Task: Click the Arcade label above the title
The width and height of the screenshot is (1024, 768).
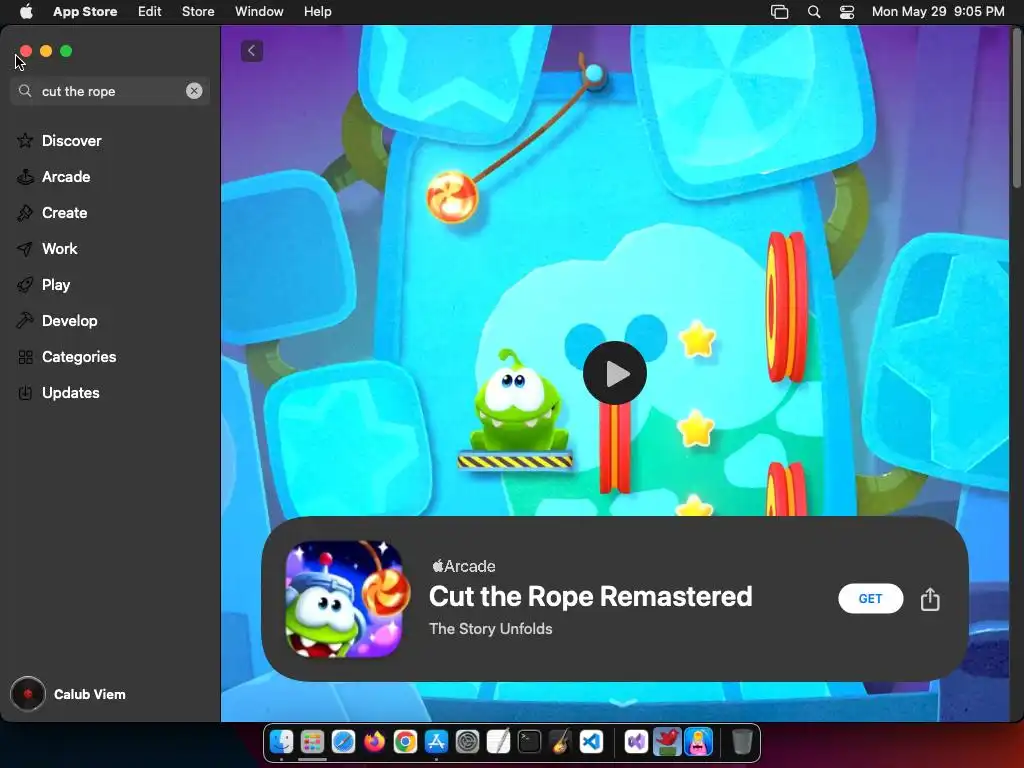Action: (x=464, y=566)
